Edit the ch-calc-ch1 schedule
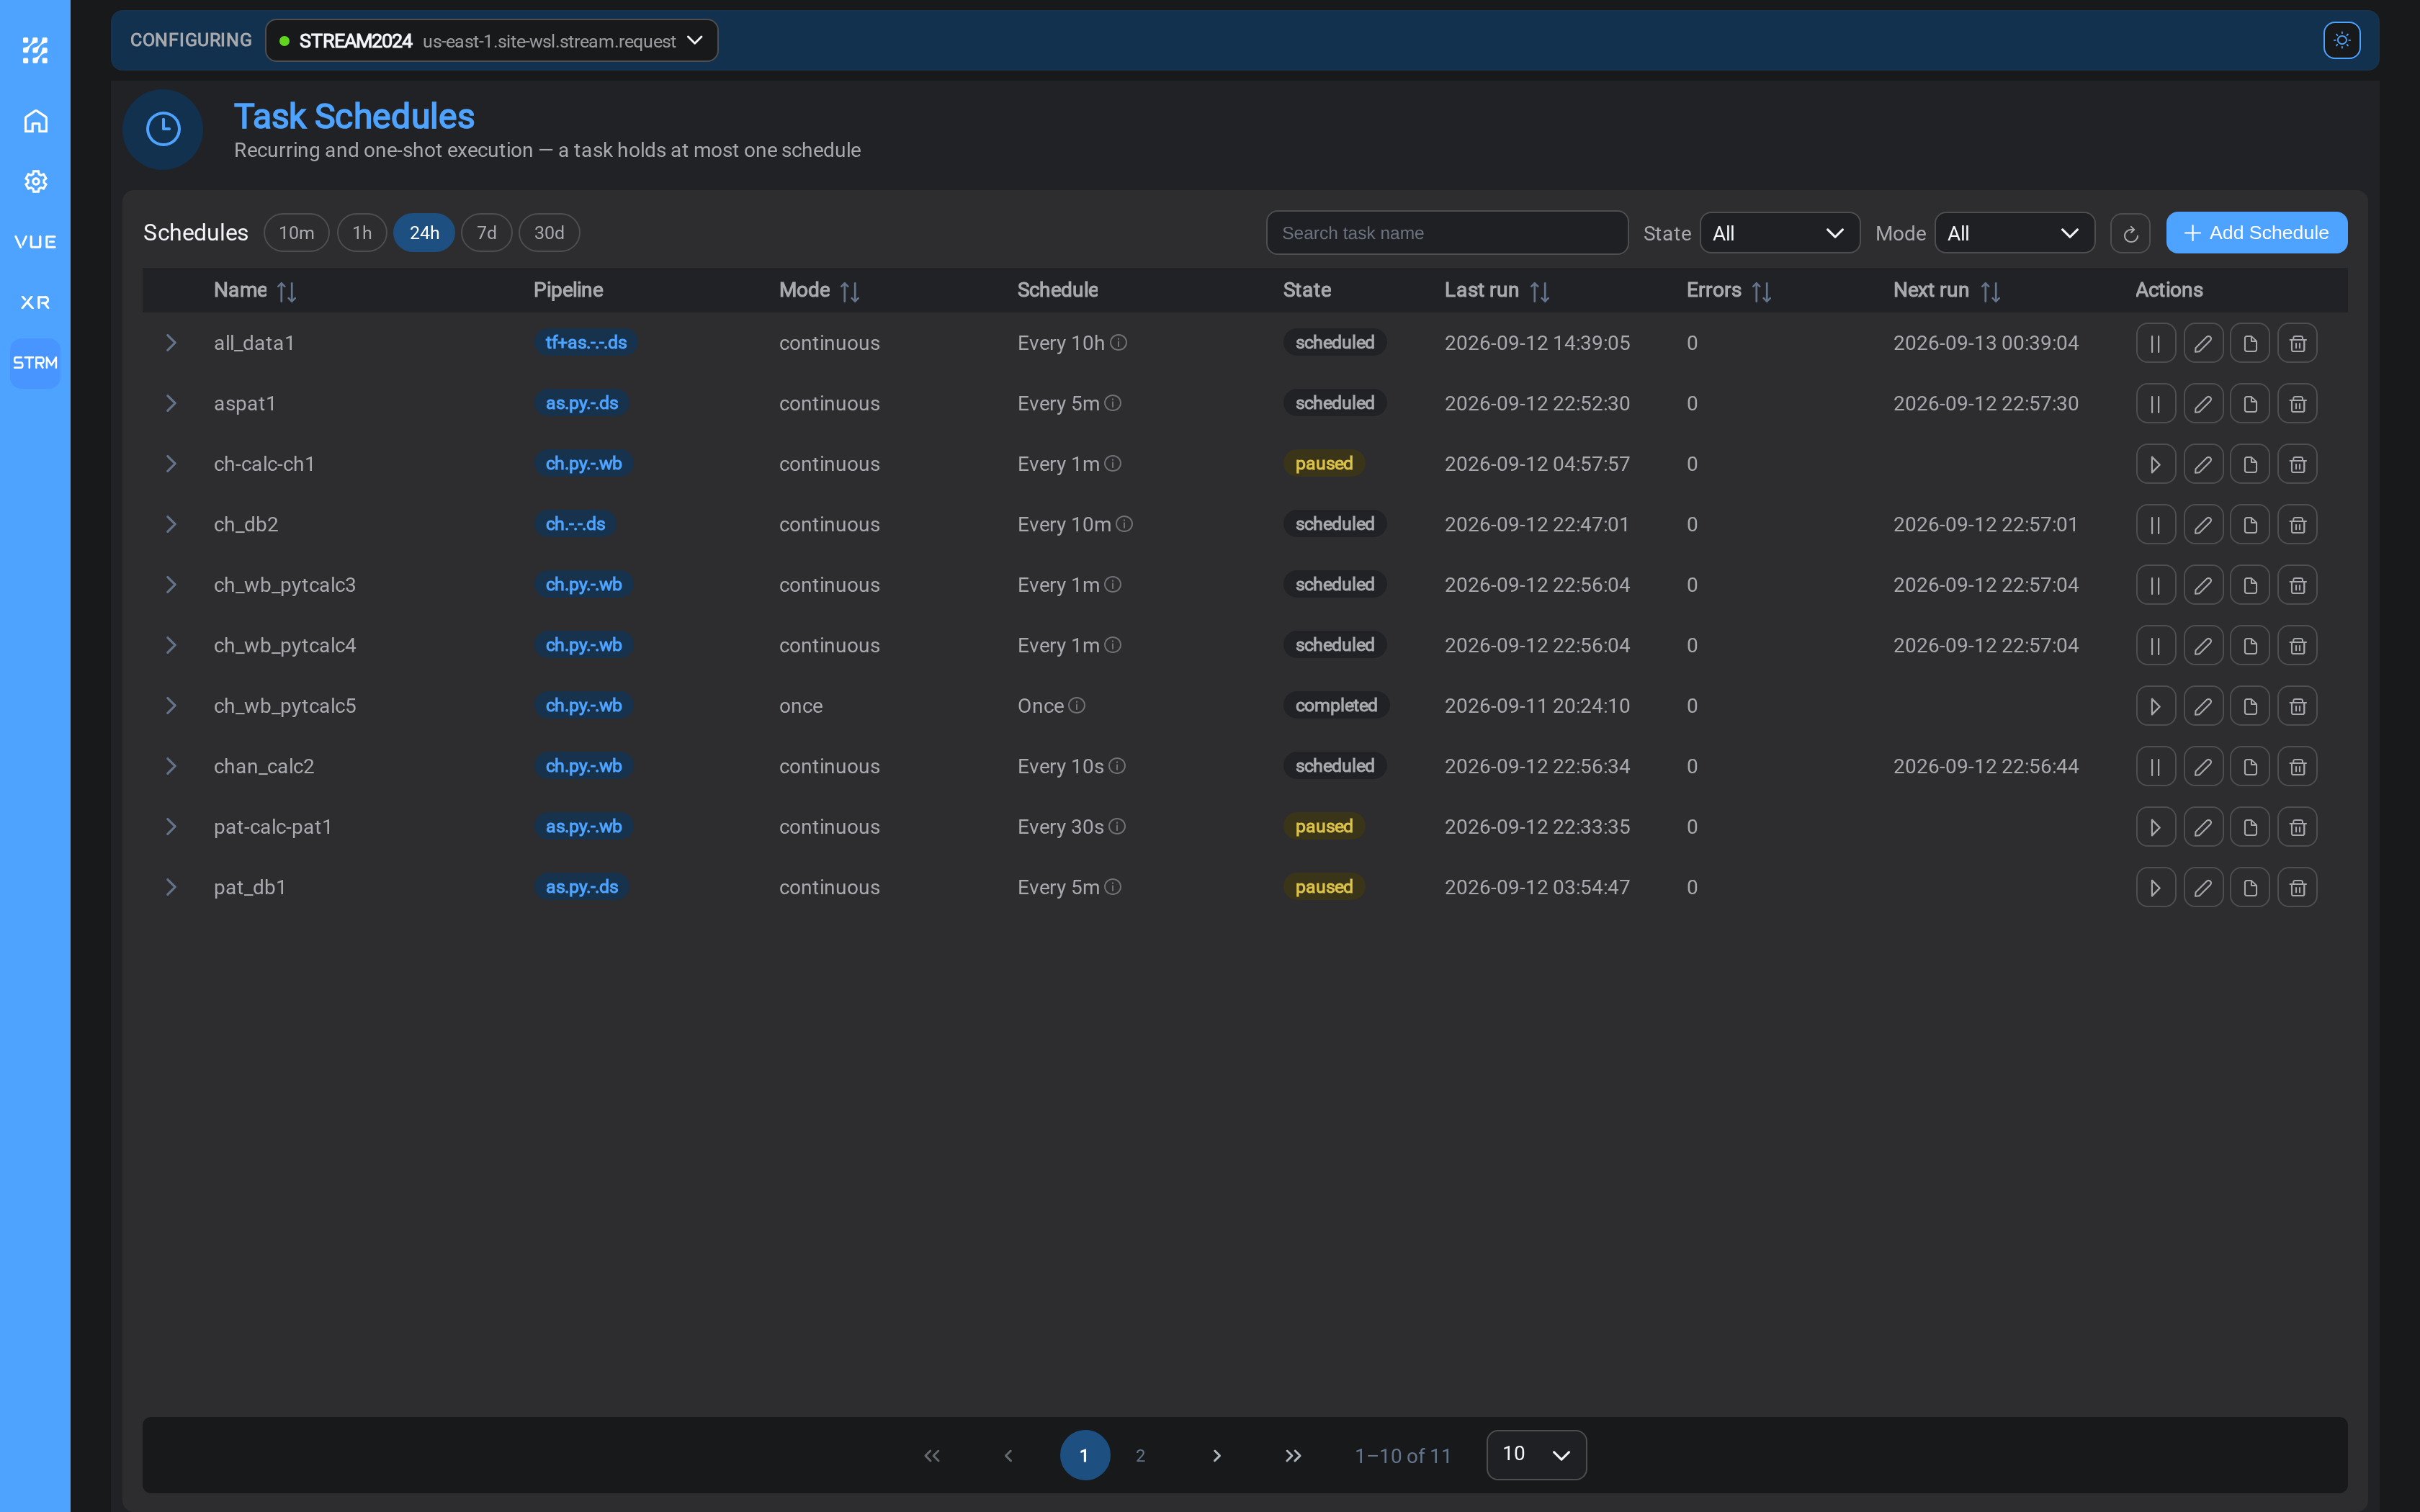Viewport: 2420px width, 1512px height. coord(2203,464)
